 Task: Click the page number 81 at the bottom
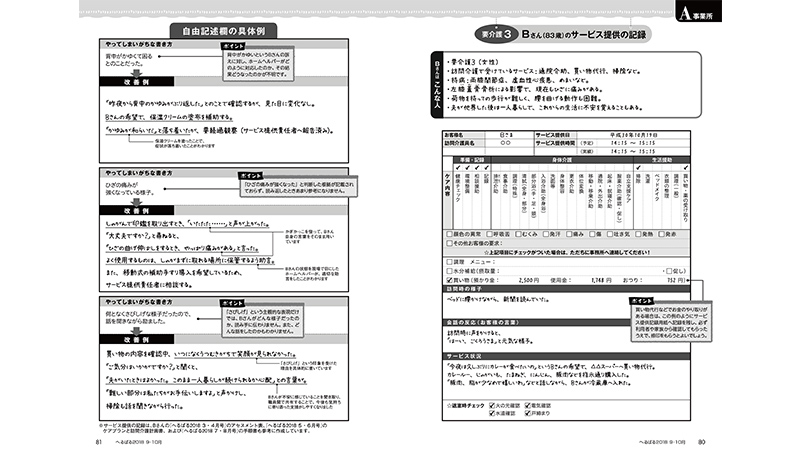(x=99, y=442)
